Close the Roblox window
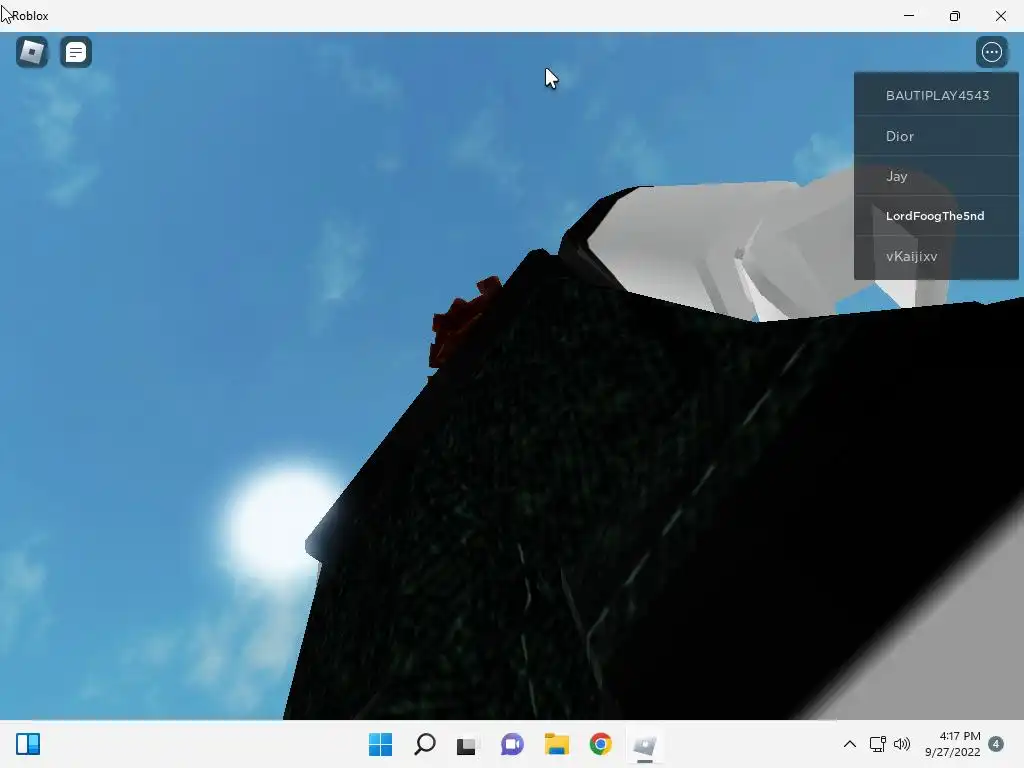Viewport: 1024px width, 768px height. (x=1000, y=16)
